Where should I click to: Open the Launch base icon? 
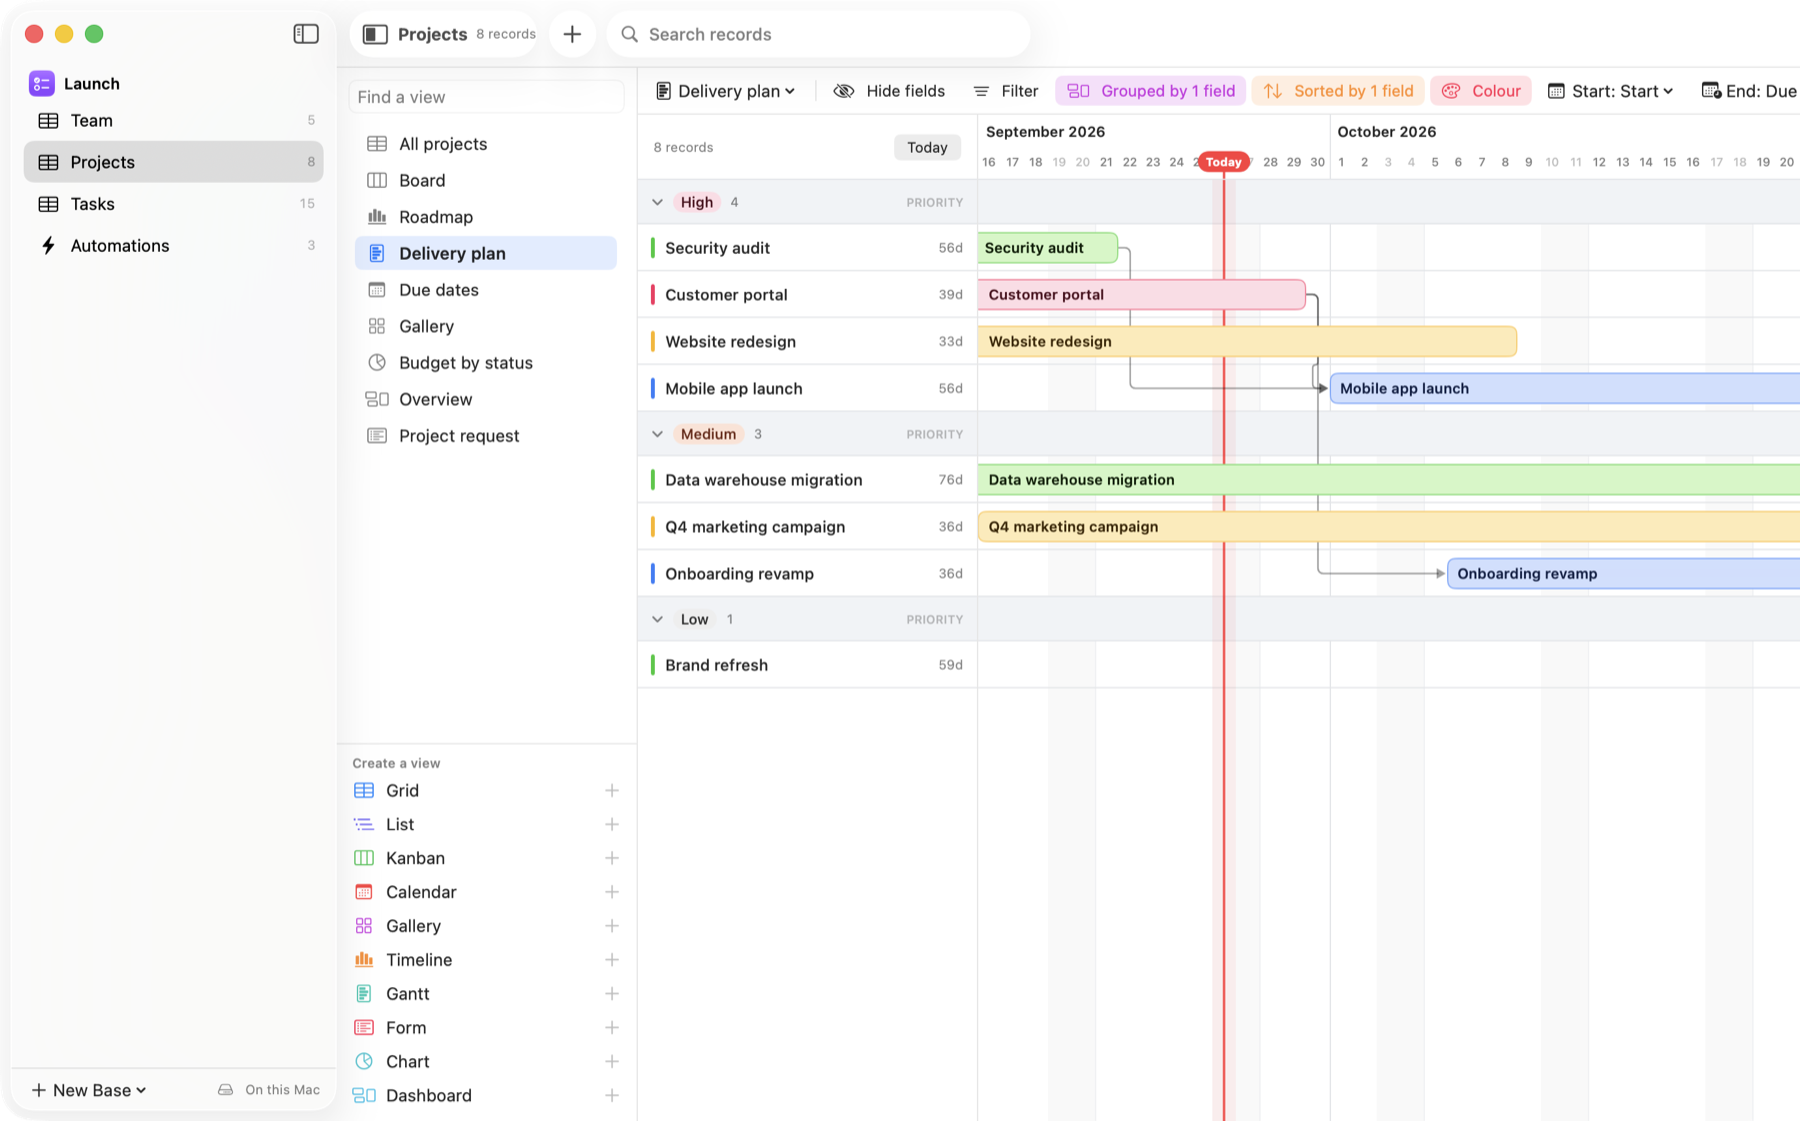point(41,83)
